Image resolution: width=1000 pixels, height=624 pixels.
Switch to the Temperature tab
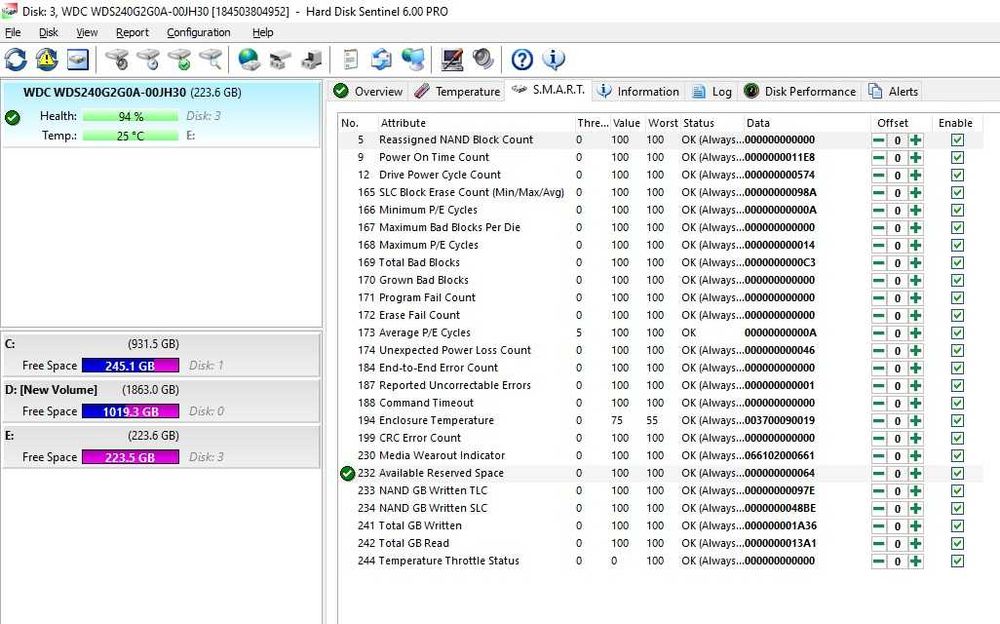[x=457, y=91]
